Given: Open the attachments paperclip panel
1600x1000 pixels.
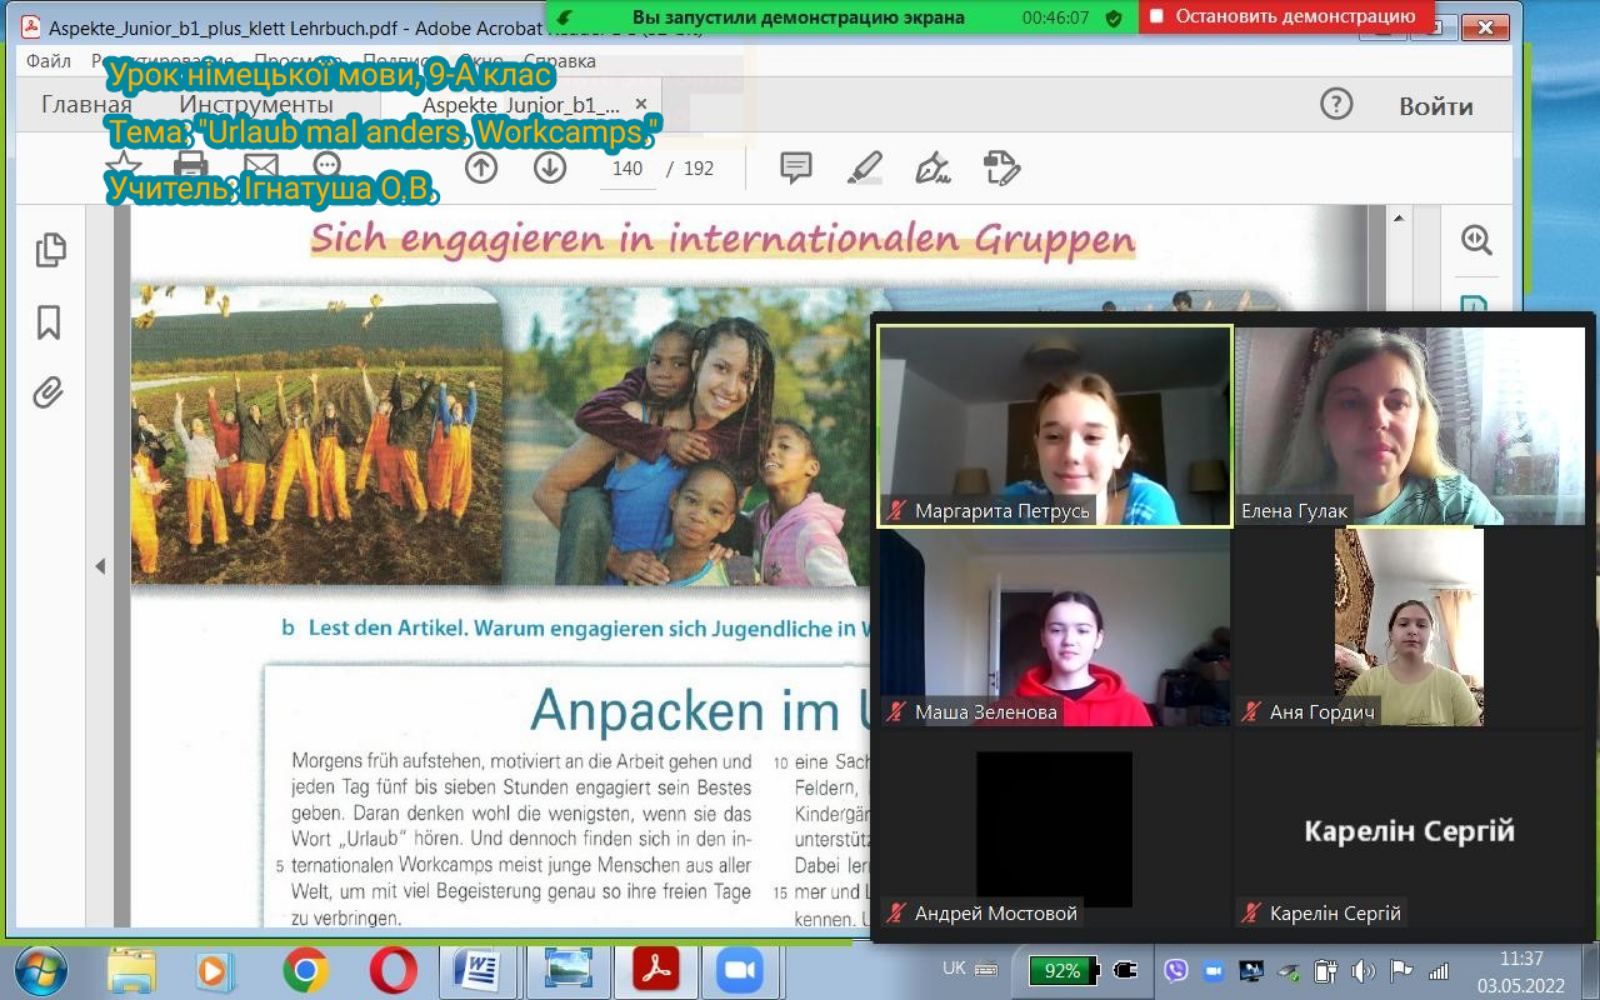Looking at the screenshot, I should pos(48,393).
